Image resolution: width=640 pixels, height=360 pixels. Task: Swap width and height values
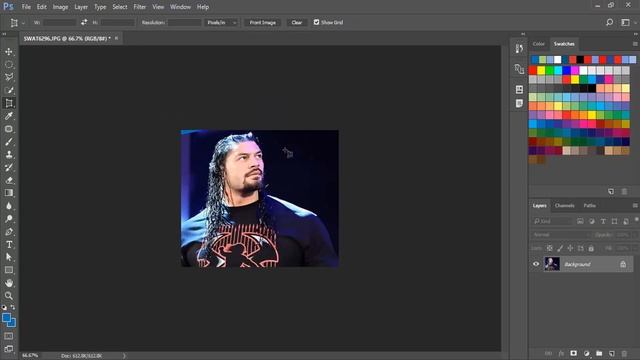click(x=84, y=22)
